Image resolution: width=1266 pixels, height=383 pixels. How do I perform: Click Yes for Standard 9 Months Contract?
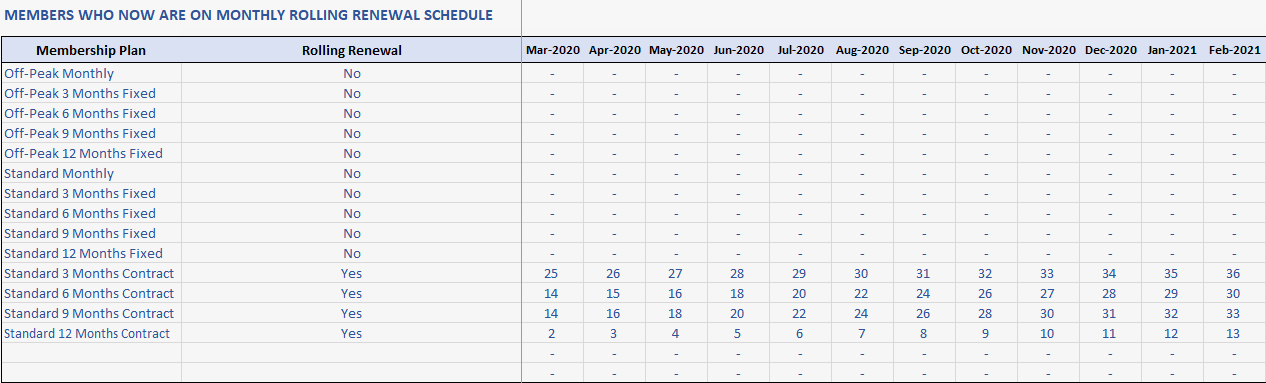(351, 313)
